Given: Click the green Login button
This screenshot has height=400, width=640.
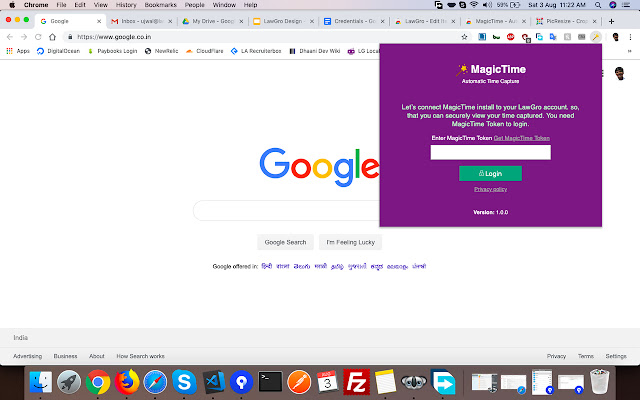Looking at the screenshot, I should pyautogui.click(x=490, y=173).
